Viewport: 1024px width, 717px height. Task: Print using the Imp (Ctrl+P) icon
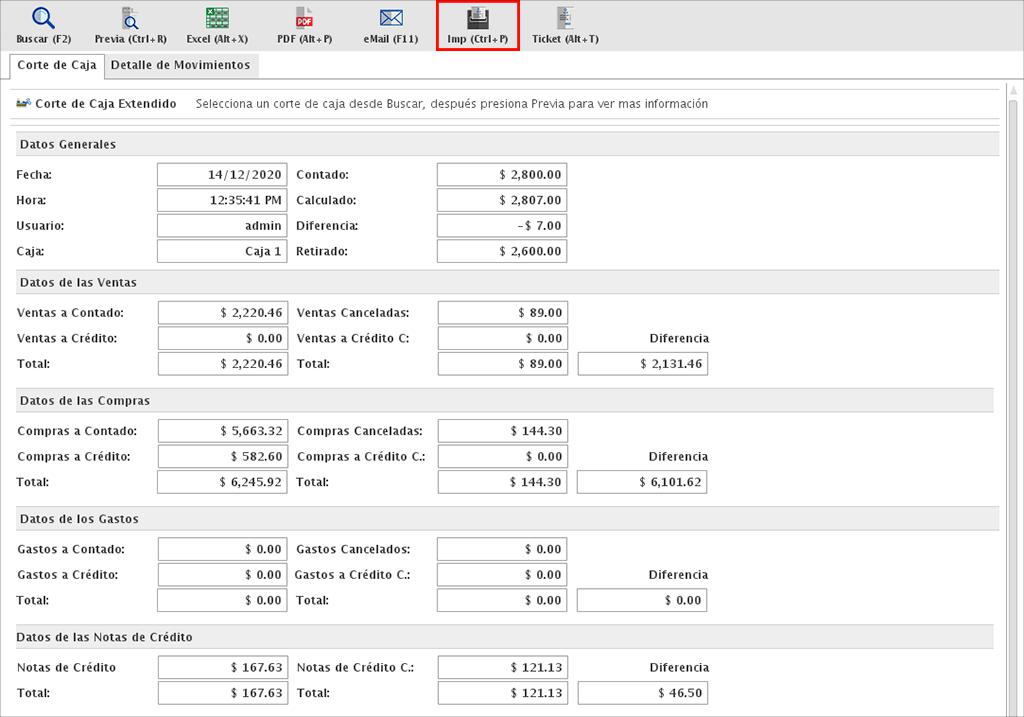point(478,20)
